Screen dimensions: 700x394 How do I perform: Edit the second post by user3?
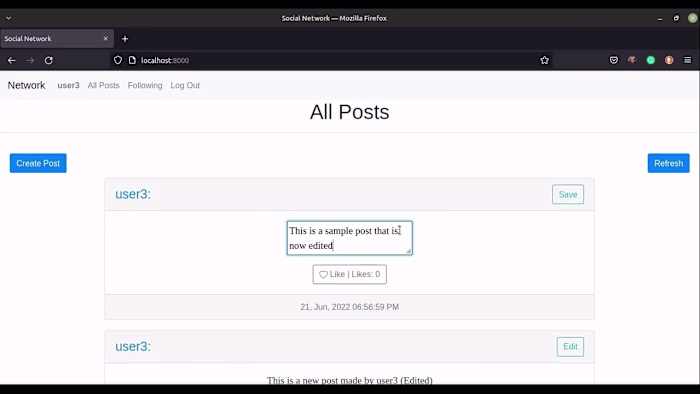[x=570, y=347]
